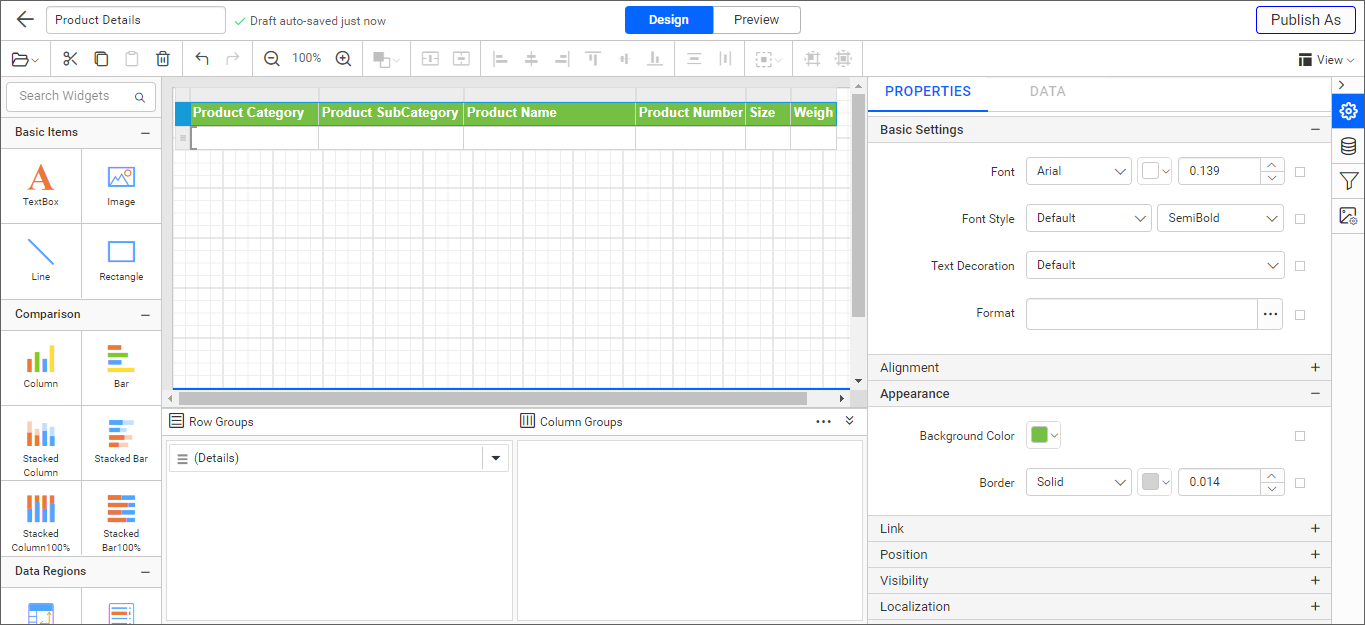
Task: Select the Stacked Column chart widget
Action: pyautogui.click(x=41, y=443)
